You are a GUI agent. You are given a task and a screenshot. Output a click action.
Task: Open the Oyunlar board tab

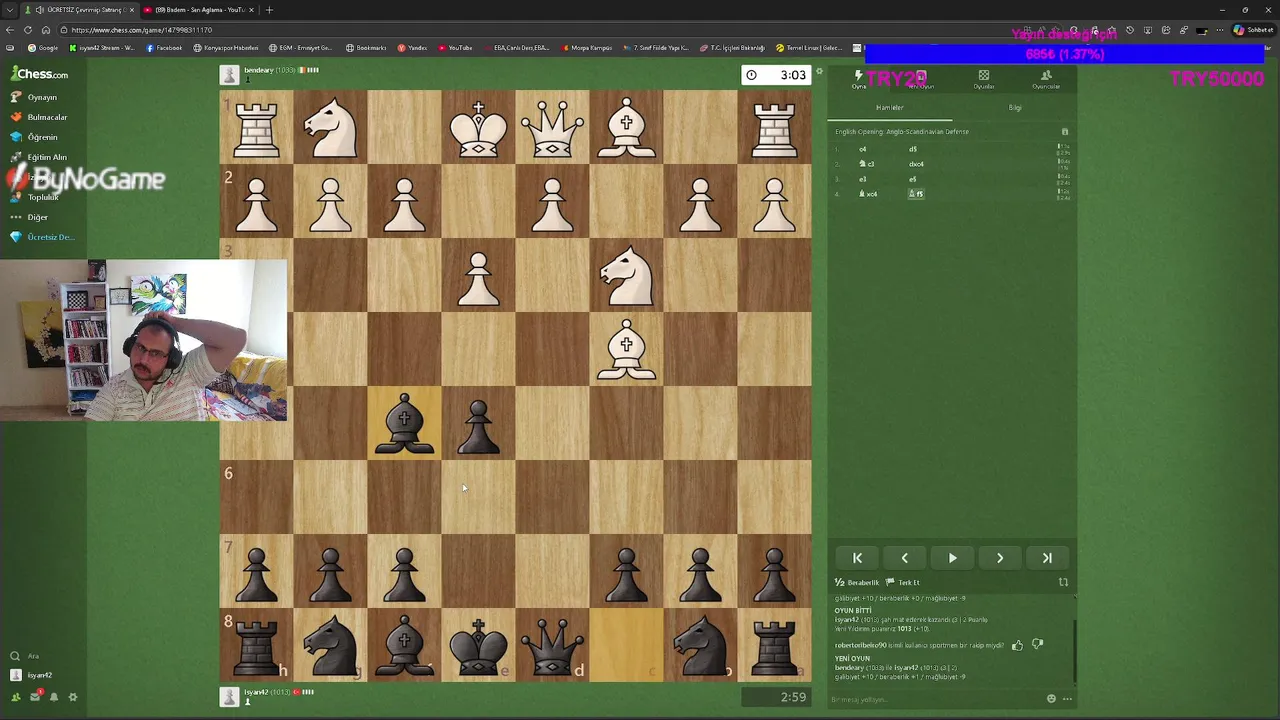pos(984,79)
